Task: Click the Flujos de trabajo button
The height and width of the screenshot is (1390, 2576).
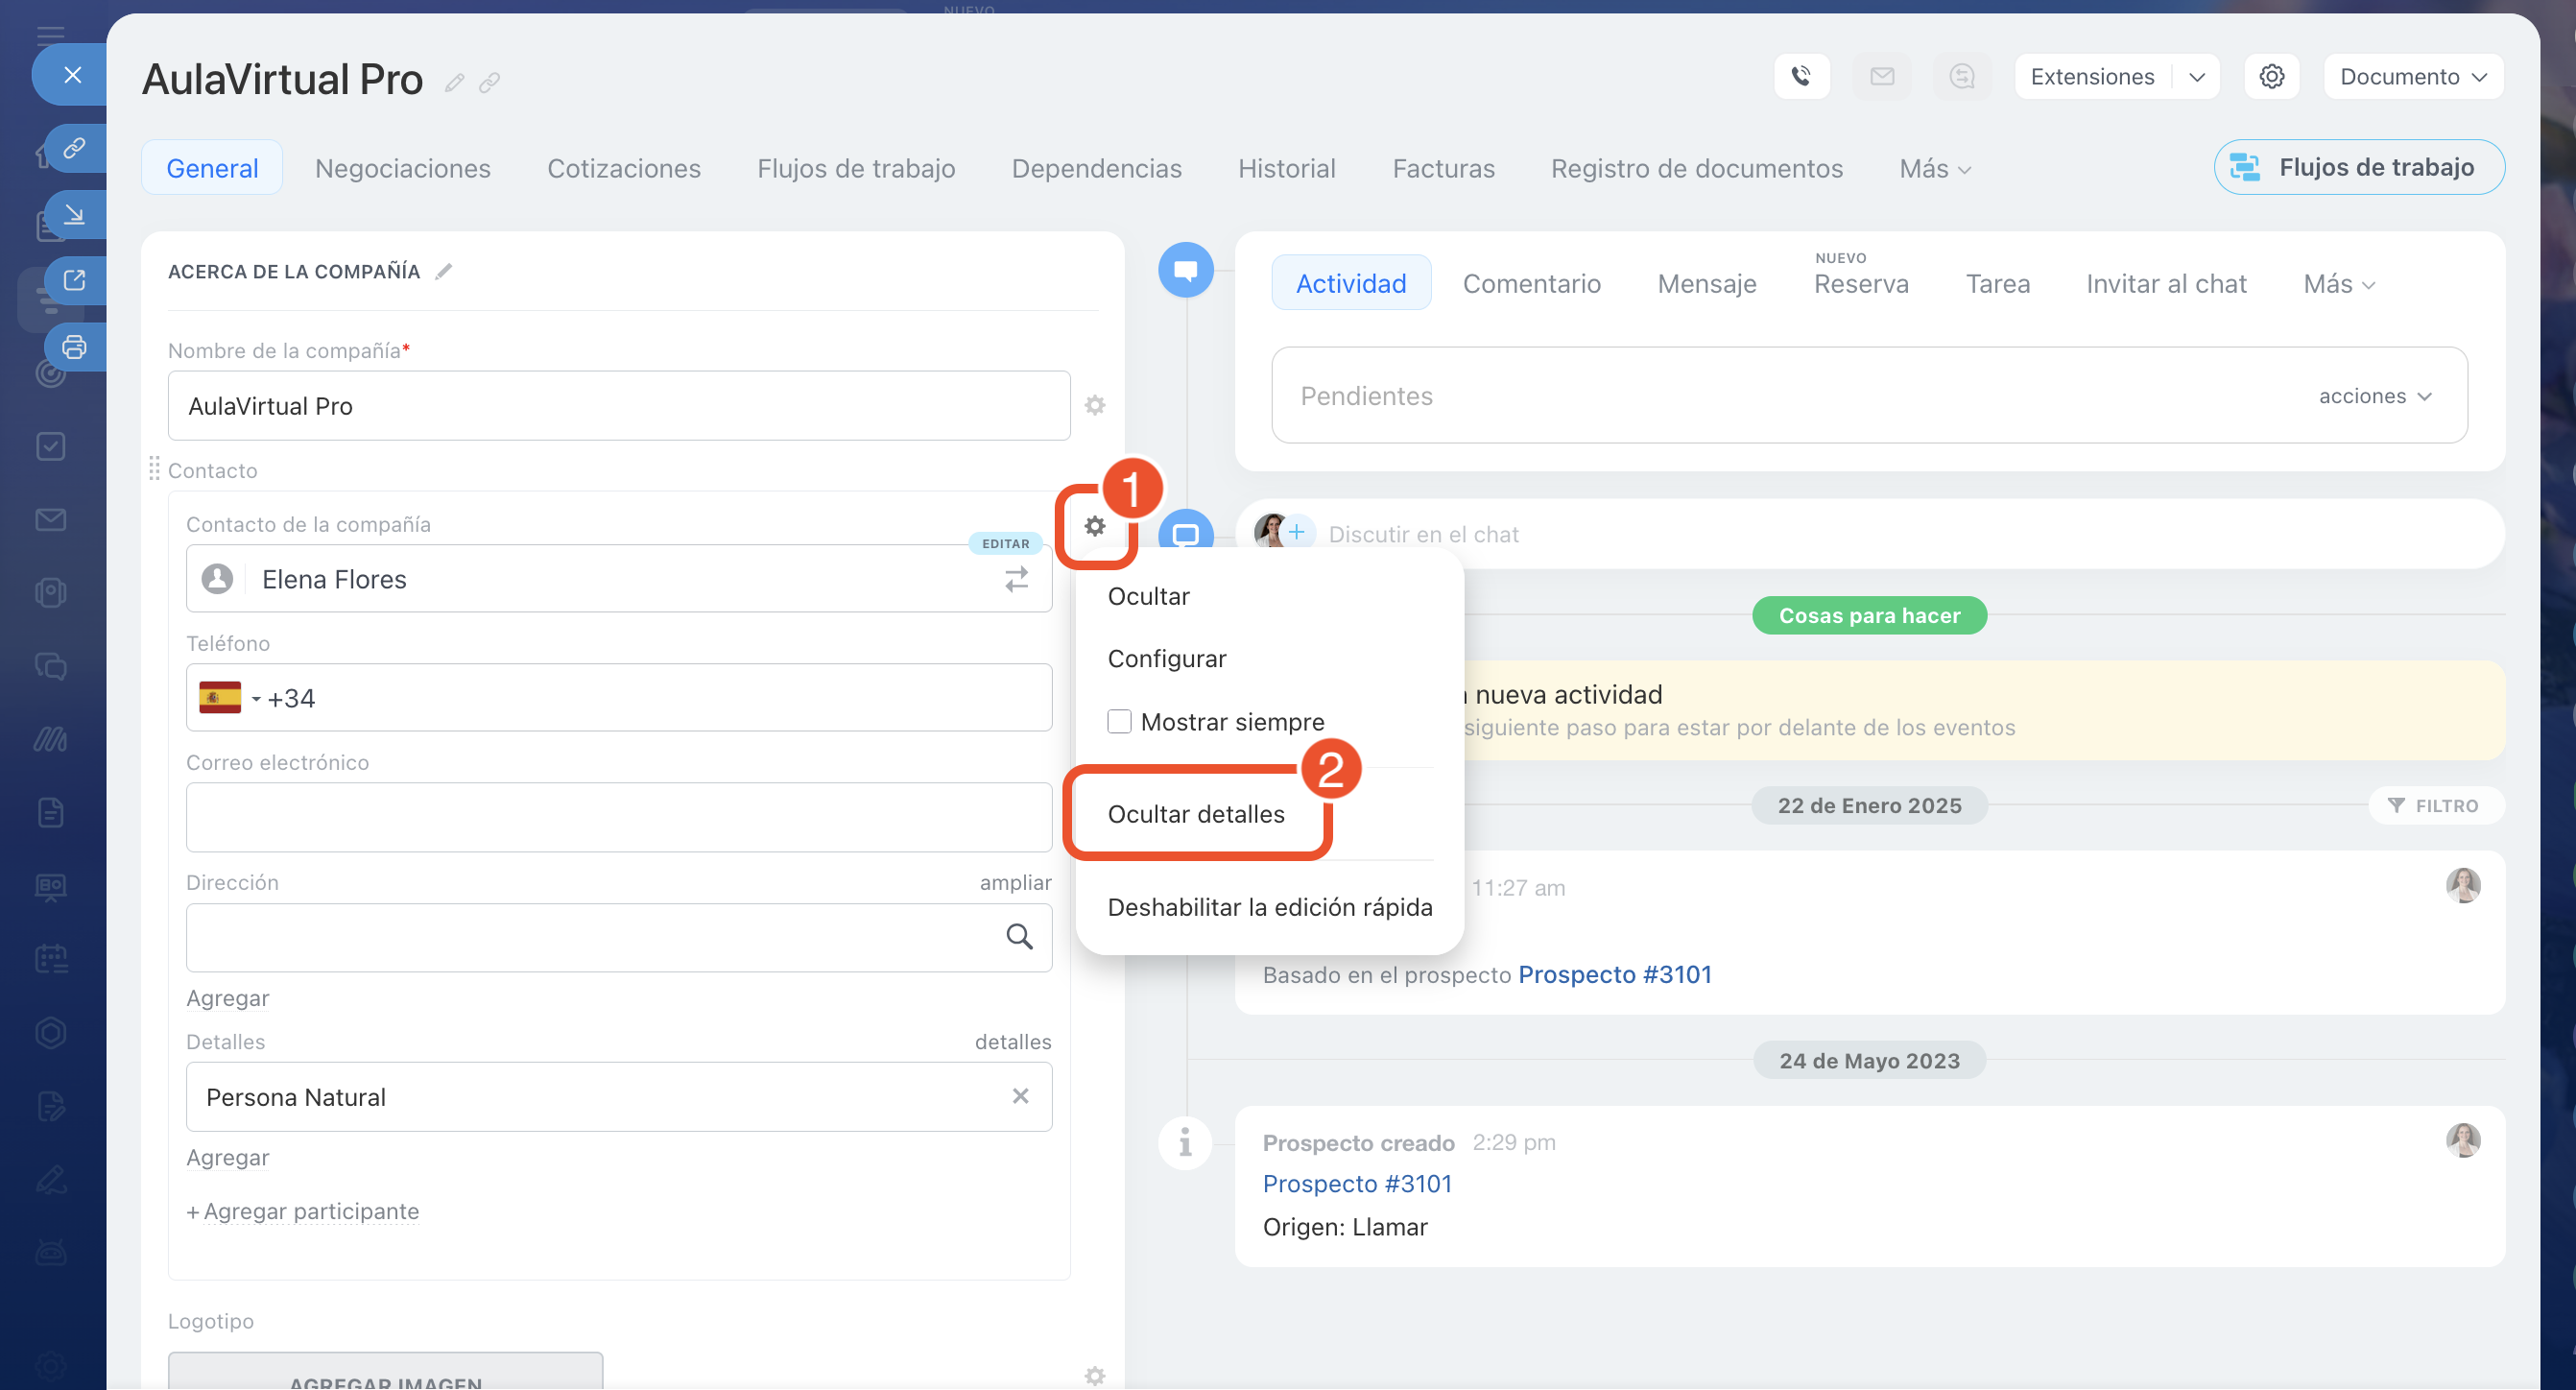Action: (2359, 167)
